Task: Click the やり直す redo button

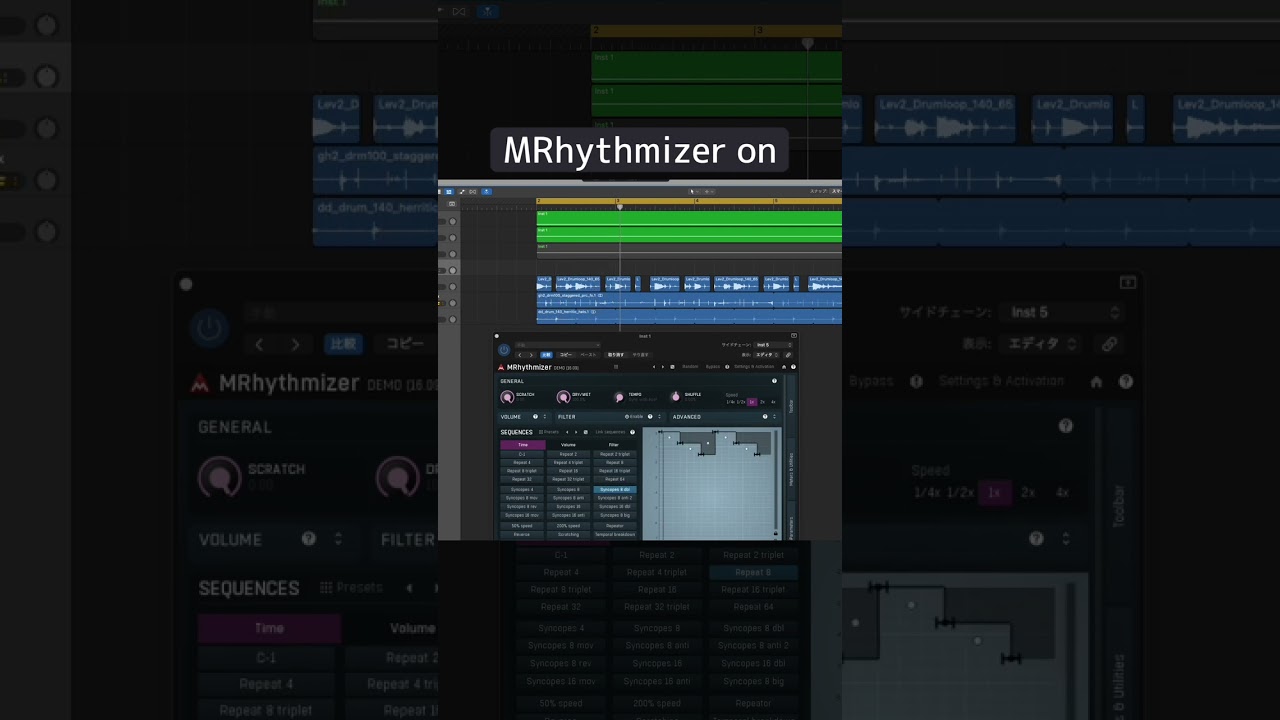Action: (641, 355)
